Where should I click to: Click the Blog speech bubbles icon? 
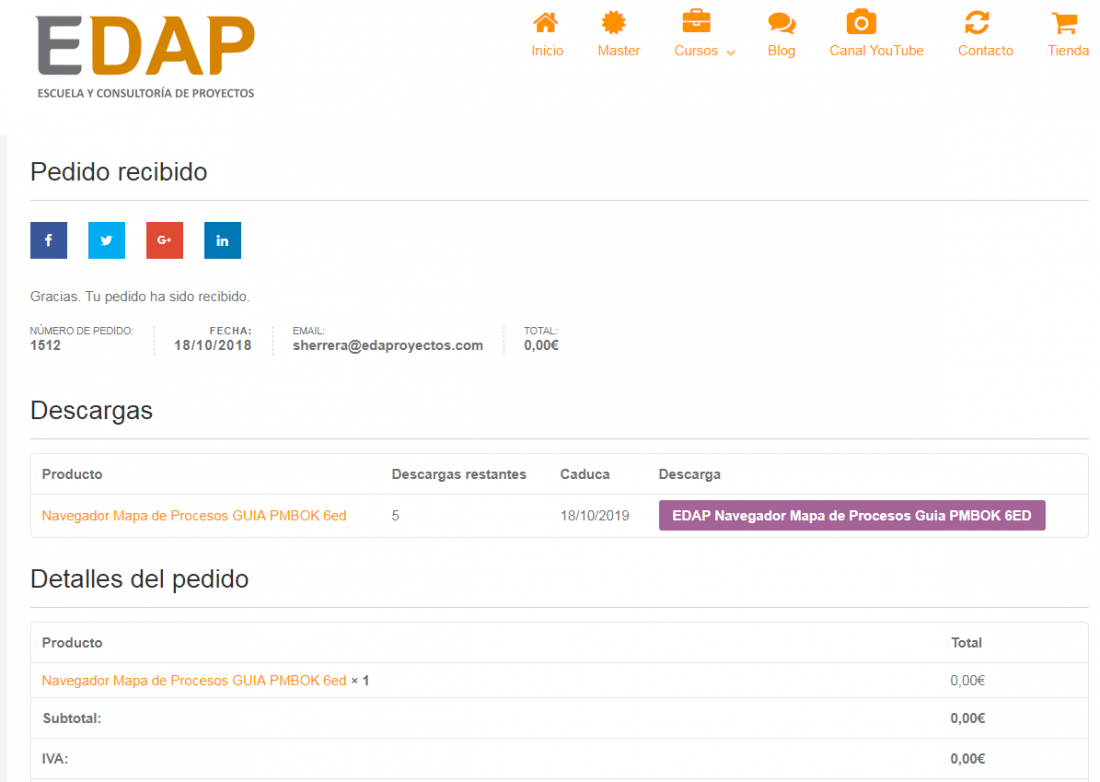pos(782,23)
